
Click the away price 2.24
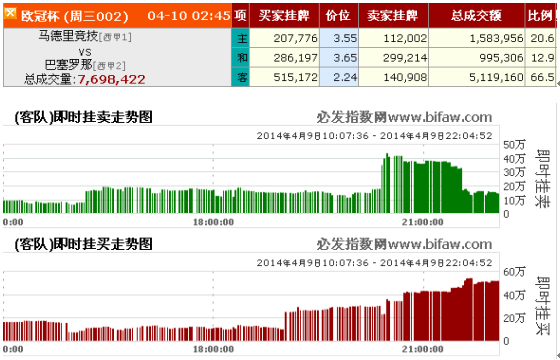tap(345, 77)
